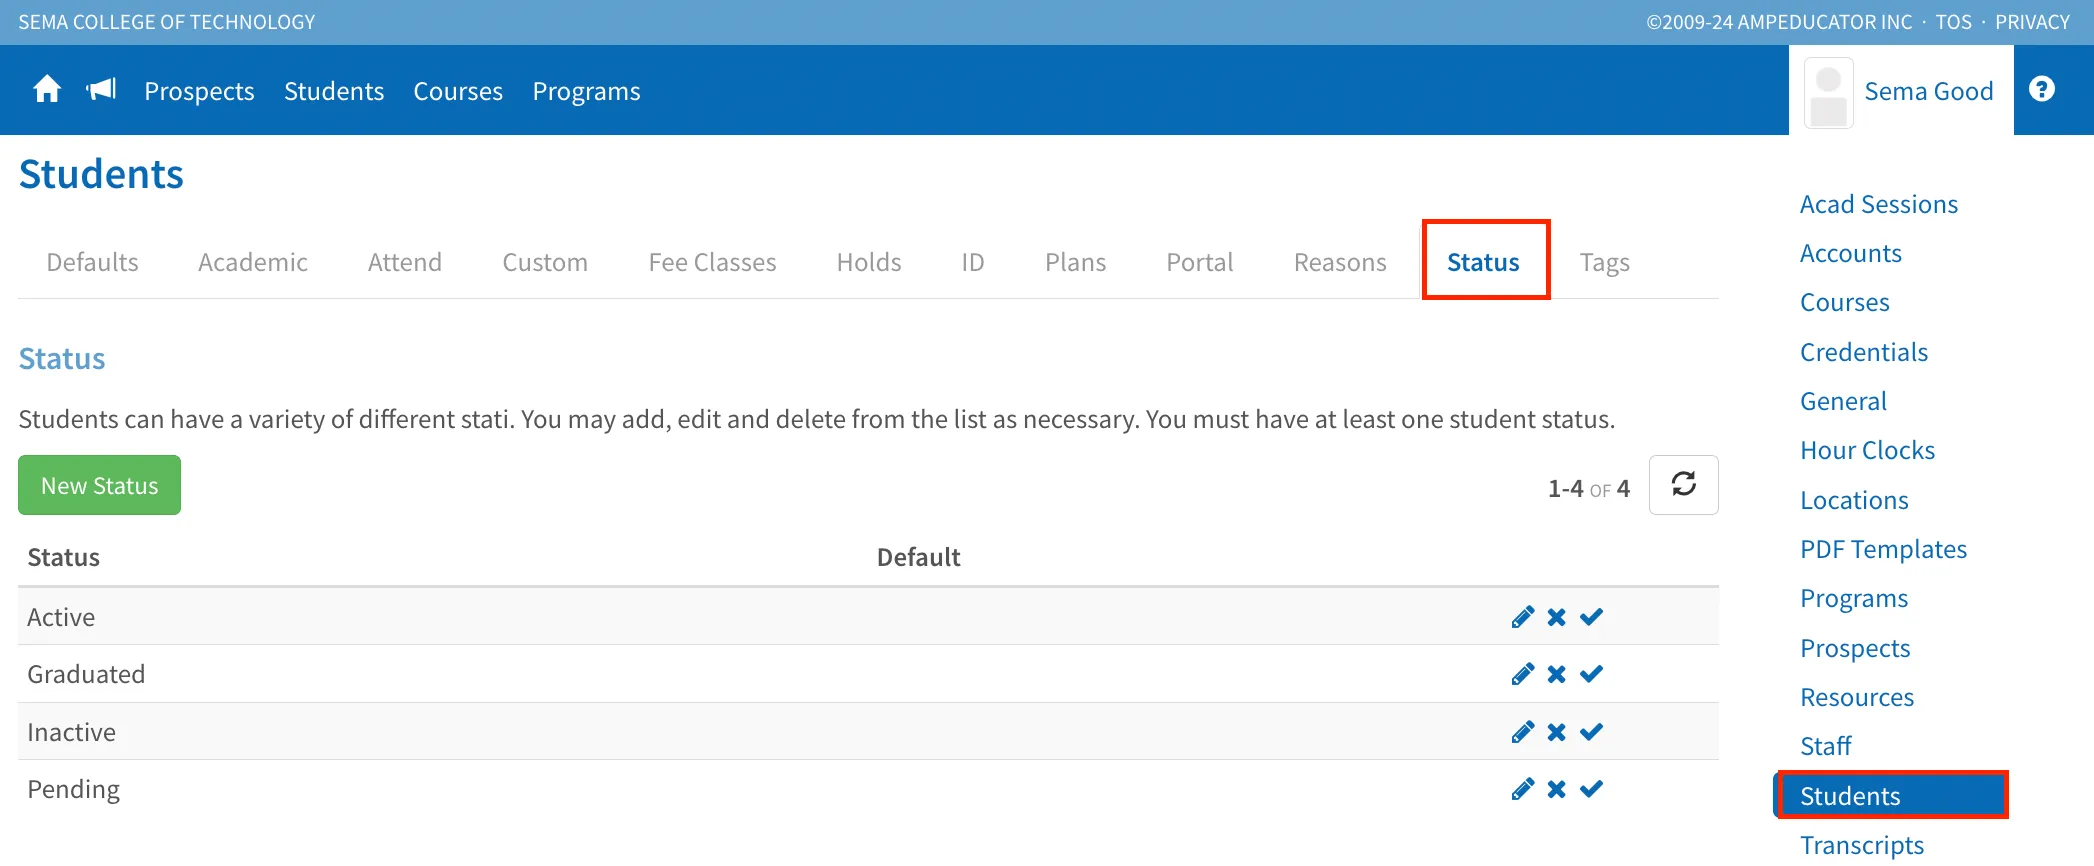
Task: Delete the Active status with X icon
Action: (x=1557, y=617)
